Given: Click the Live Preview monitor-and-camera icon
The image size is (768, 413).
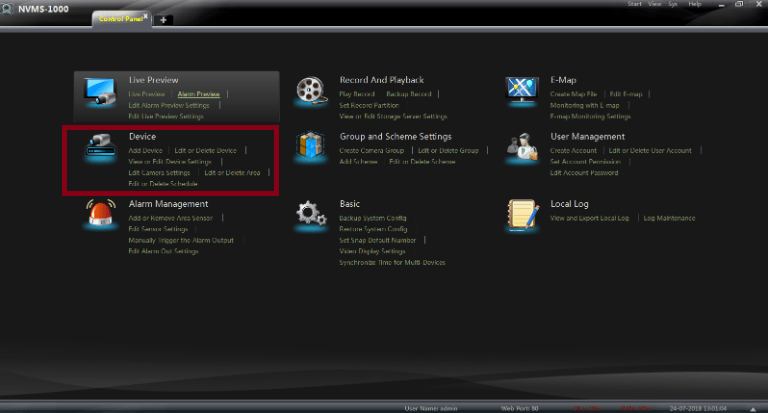Looking at the screenshot, I should pos(100,92).
